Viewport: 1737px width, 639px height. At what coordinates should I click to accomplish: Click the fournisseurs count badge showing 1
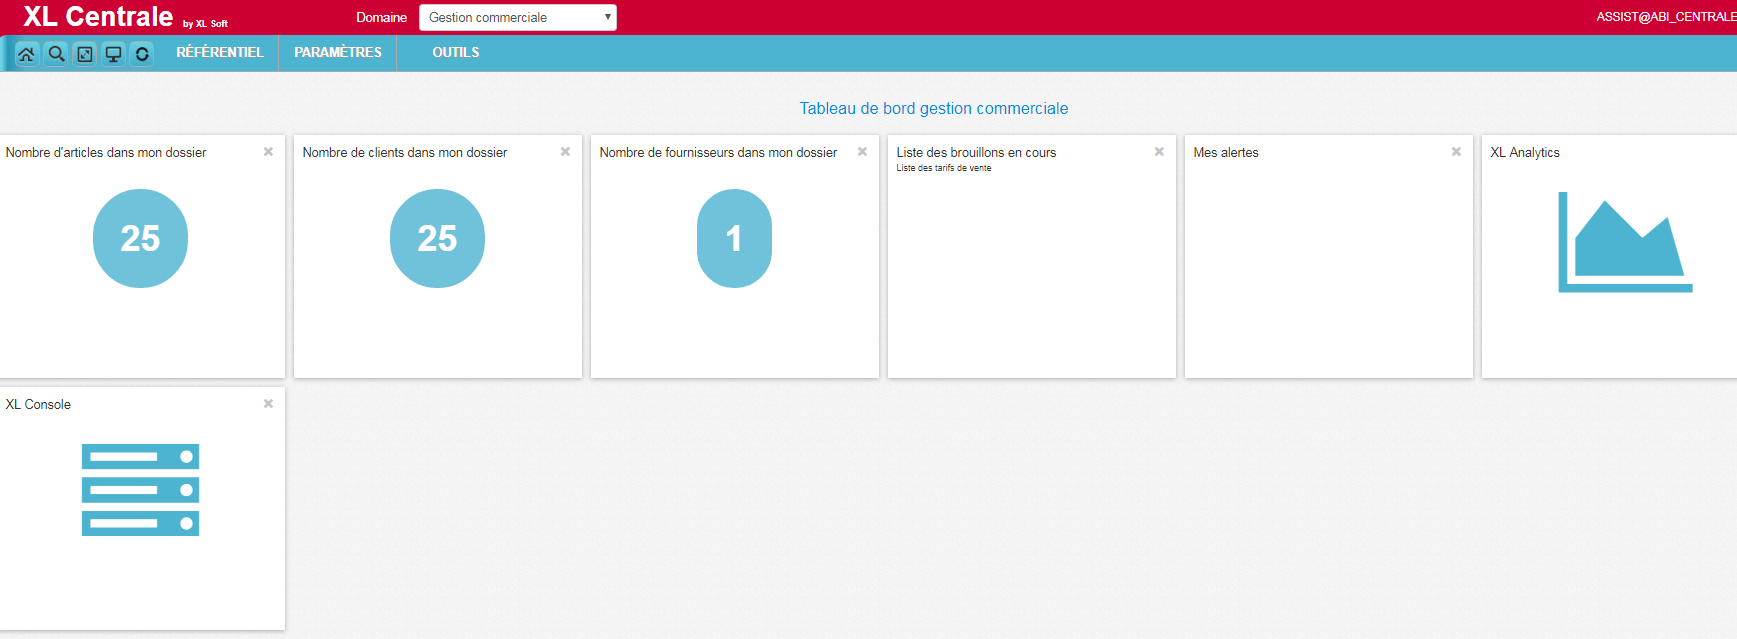pyautogui.click(x=734, y=238)
